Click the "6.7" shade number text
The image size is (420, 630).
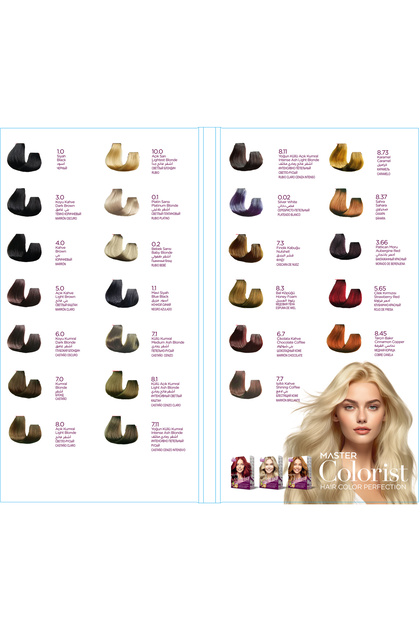tap(281, 333)
